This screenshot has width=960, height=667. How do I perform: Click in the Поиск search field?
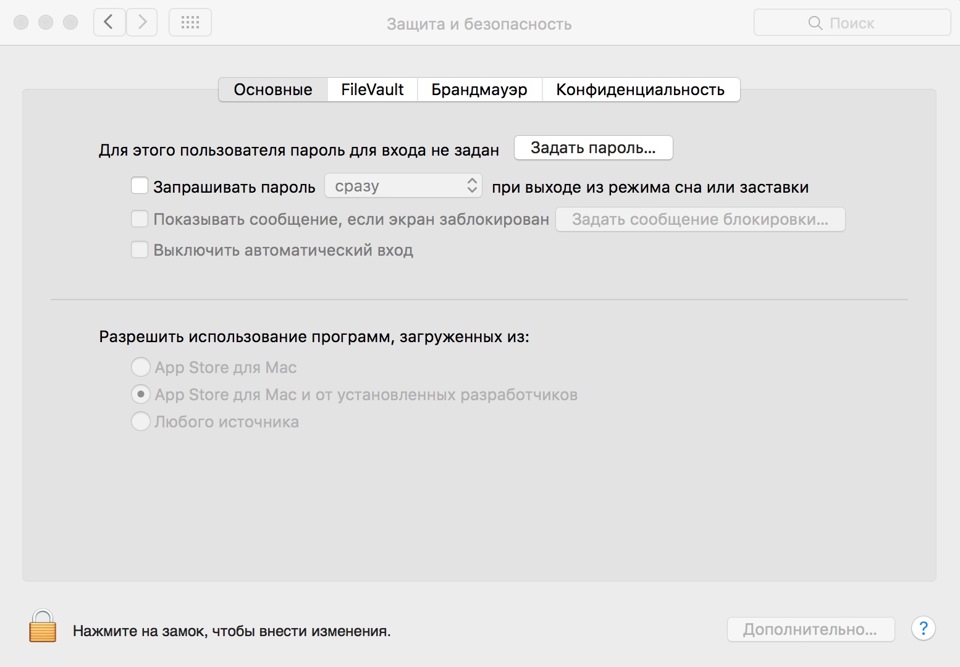tap(852, 23)
